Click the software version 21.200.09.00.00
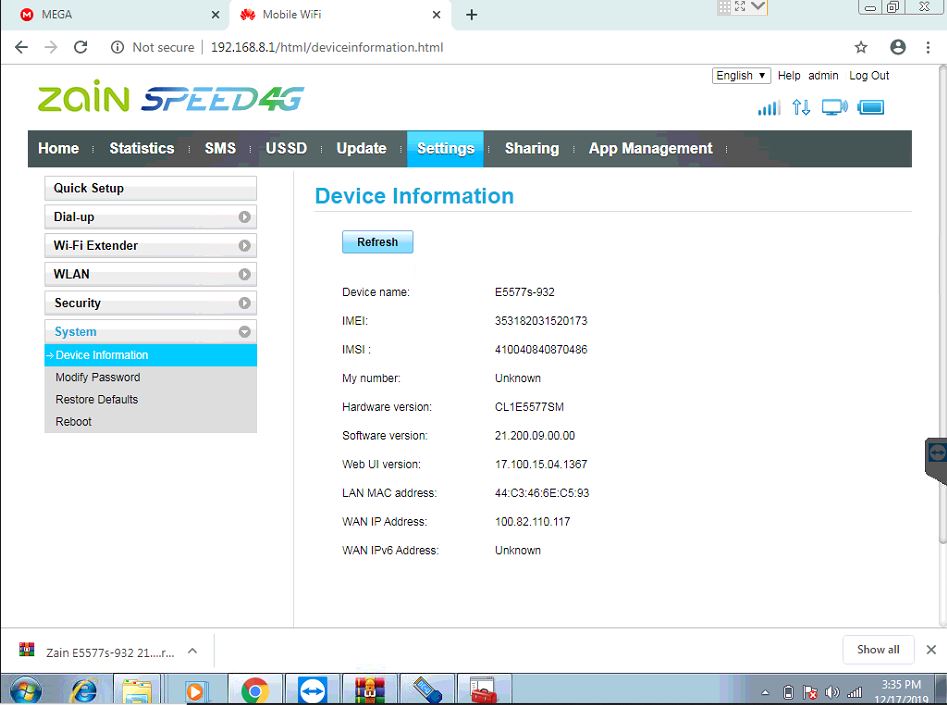947x705 pixels. point(534,436)
